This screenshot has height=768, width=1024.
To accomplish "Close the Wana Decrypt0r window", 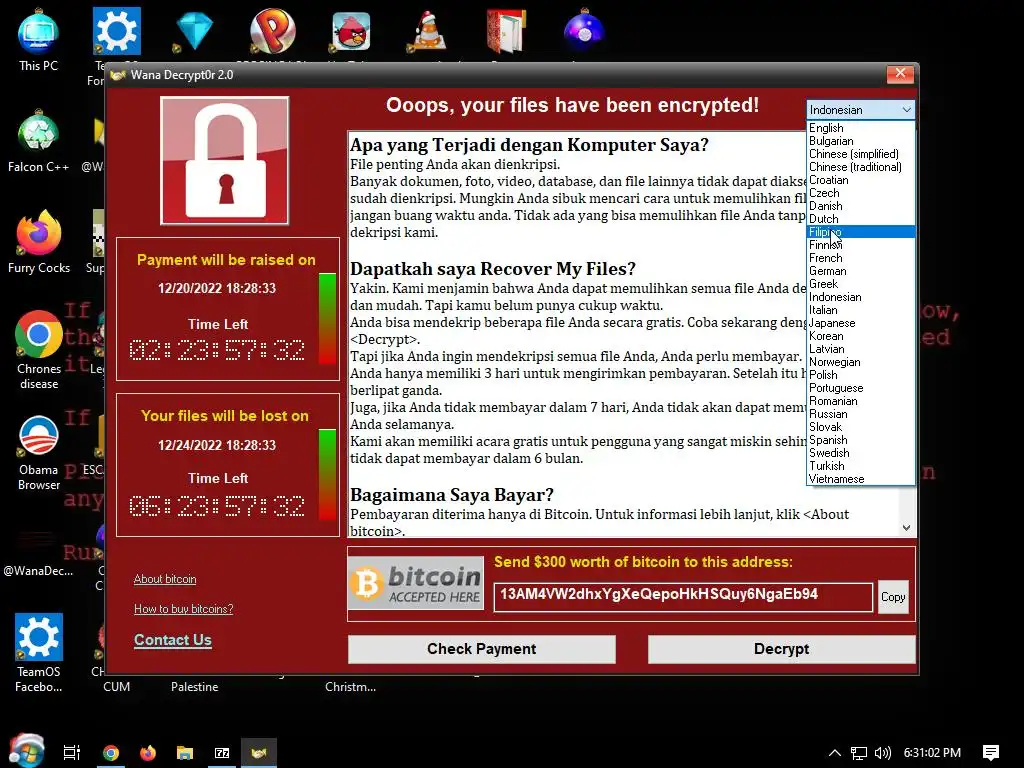I will click(x=900, y=74).
